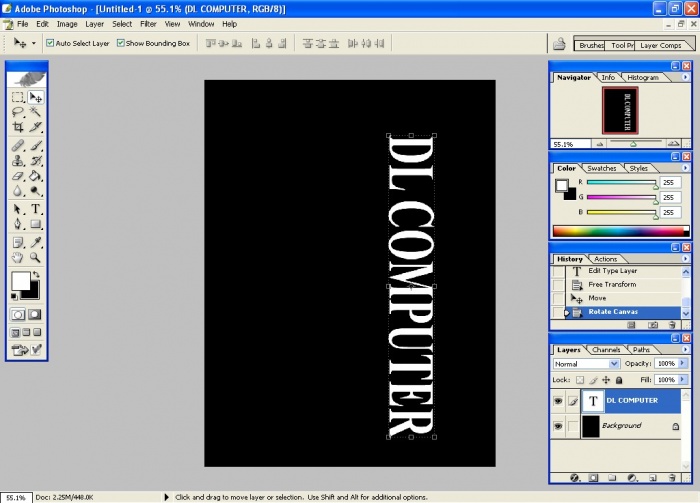This screenshot has width=700, height=503.
Task: Select the Eyedropper tool
Action: 35,242
